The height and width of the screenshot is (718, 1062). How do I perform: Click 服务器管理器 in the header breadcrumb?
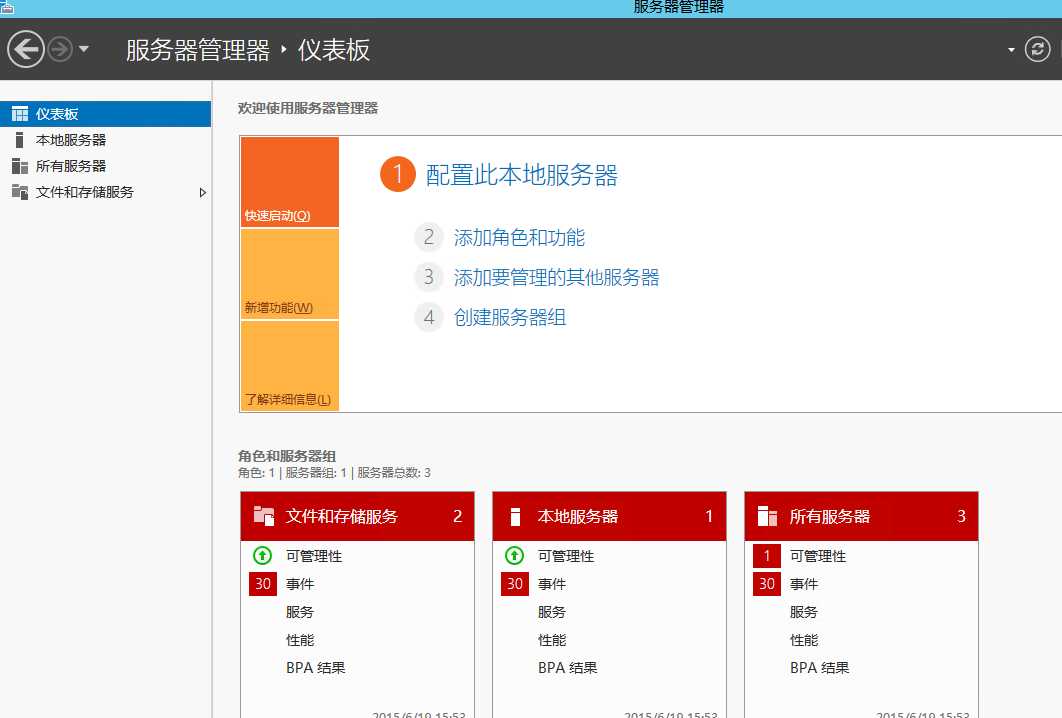point(198,50)
